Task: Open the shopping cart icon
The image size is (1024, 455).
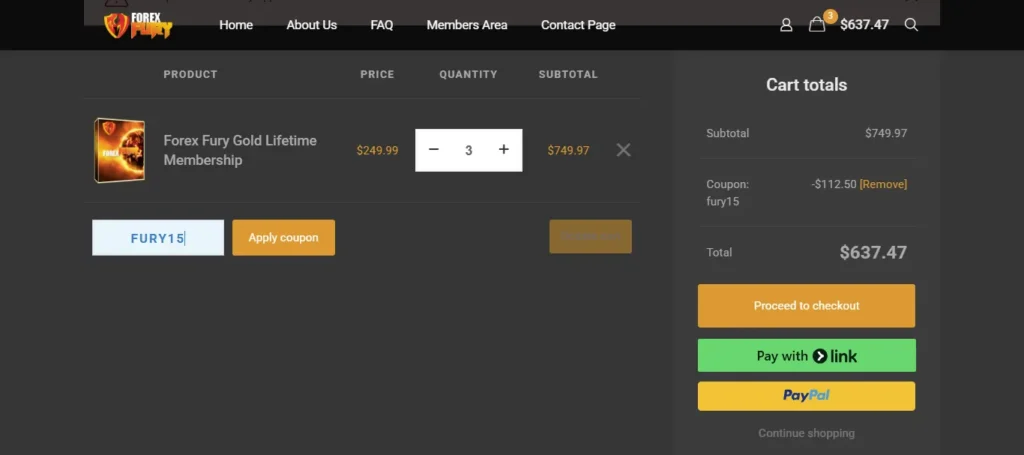Action: click(x=817, y=25)
